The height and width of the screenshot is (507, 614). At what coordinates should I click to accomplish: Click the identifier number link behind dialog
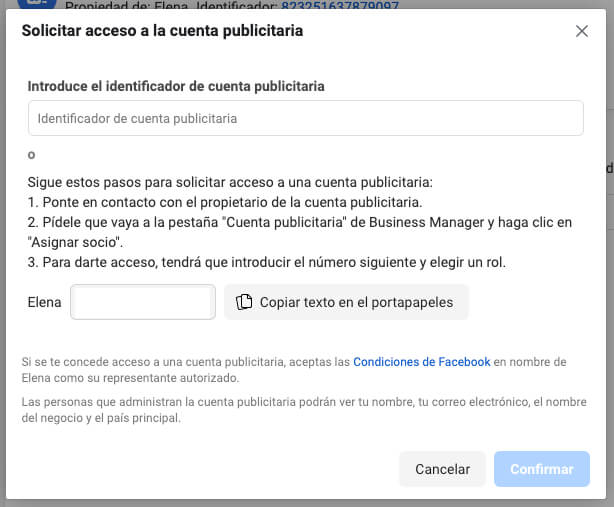(x=340, y=5)
